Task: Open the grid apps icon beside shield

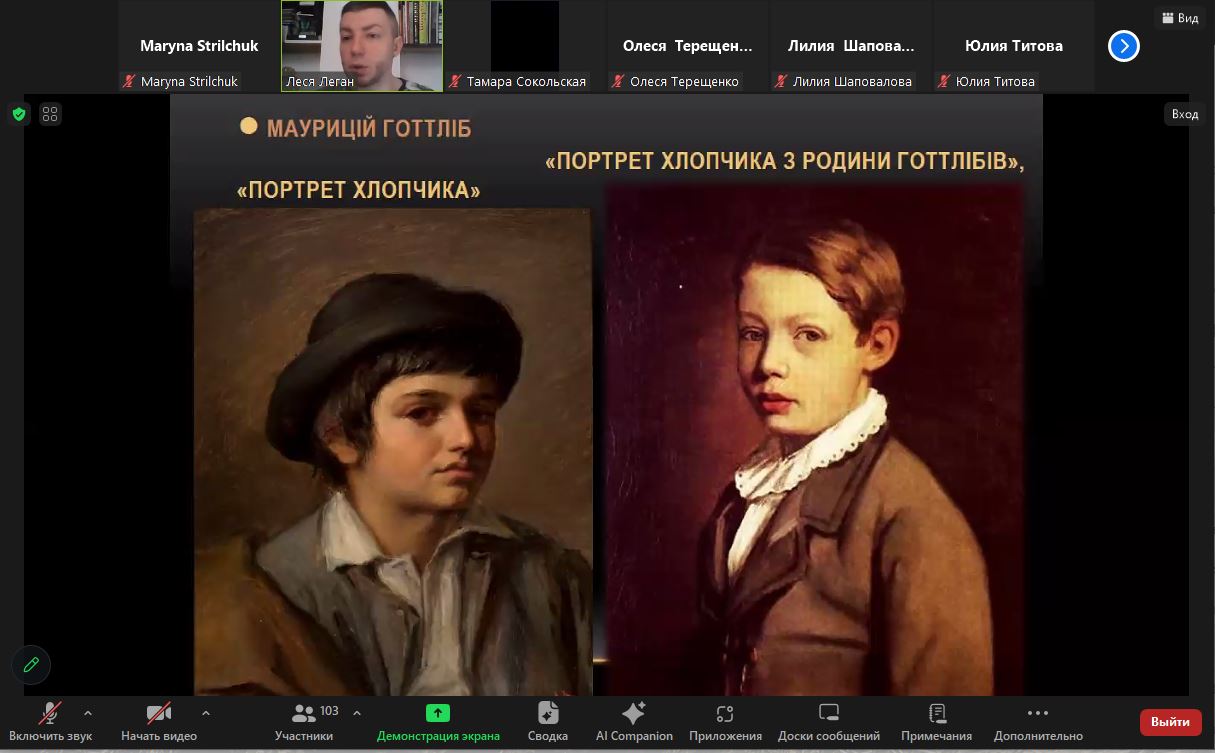Action: click(x=50, y=114)
